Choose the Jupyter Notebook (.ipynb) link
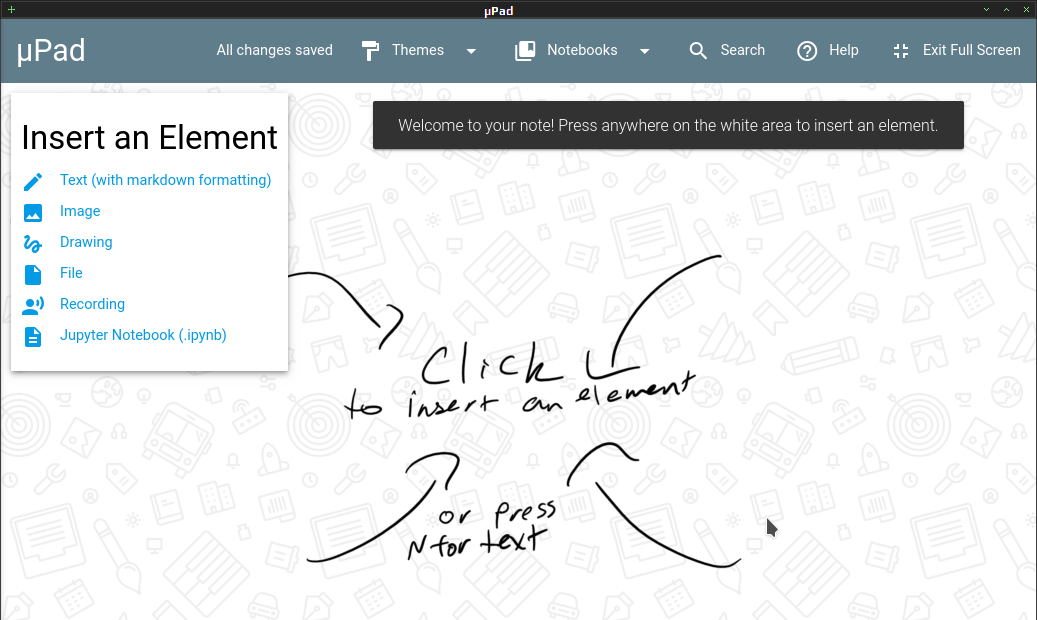Viewport: 1037px width, 620px height. coord(143,335)
